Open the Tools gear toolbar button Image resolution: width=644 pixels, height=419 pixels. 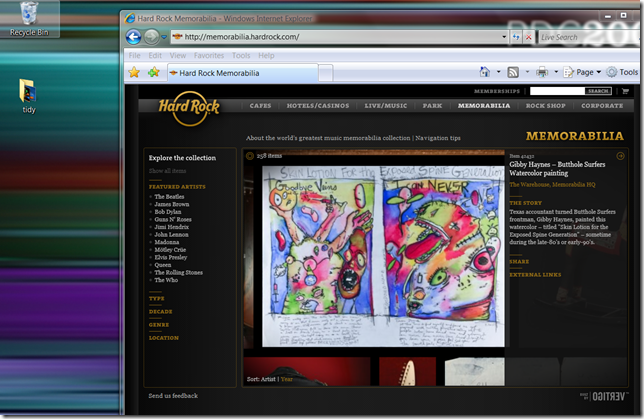tap(623, 72)
